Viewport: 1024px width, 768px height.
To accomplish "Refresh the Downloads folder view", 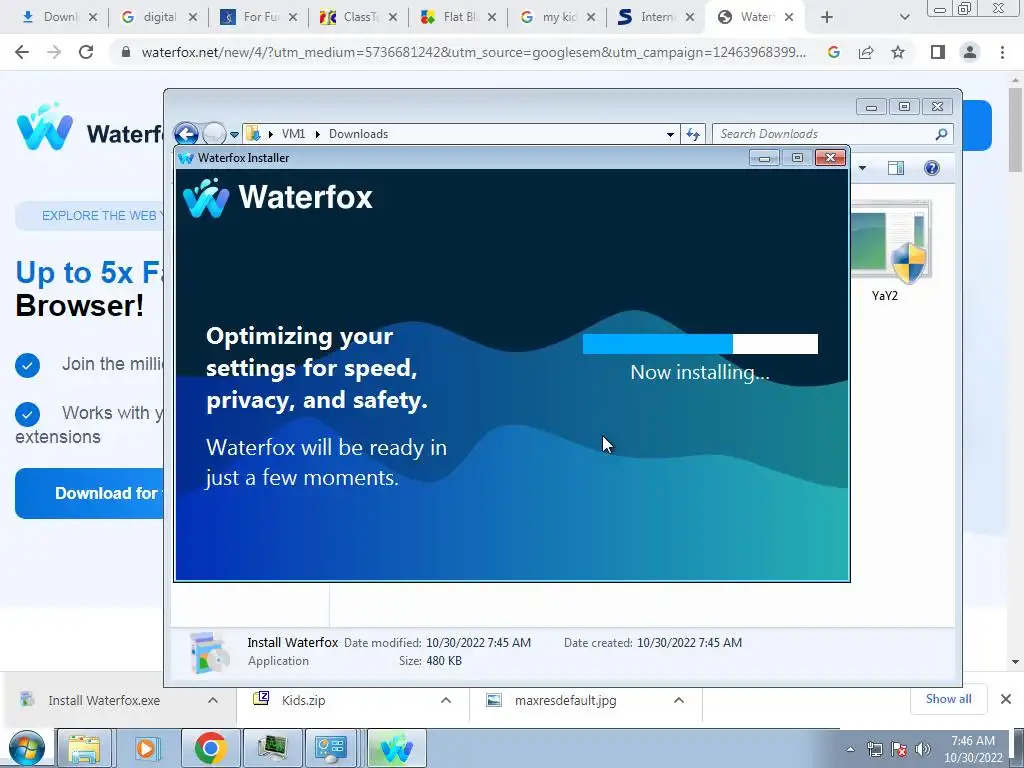I will 693,135.
